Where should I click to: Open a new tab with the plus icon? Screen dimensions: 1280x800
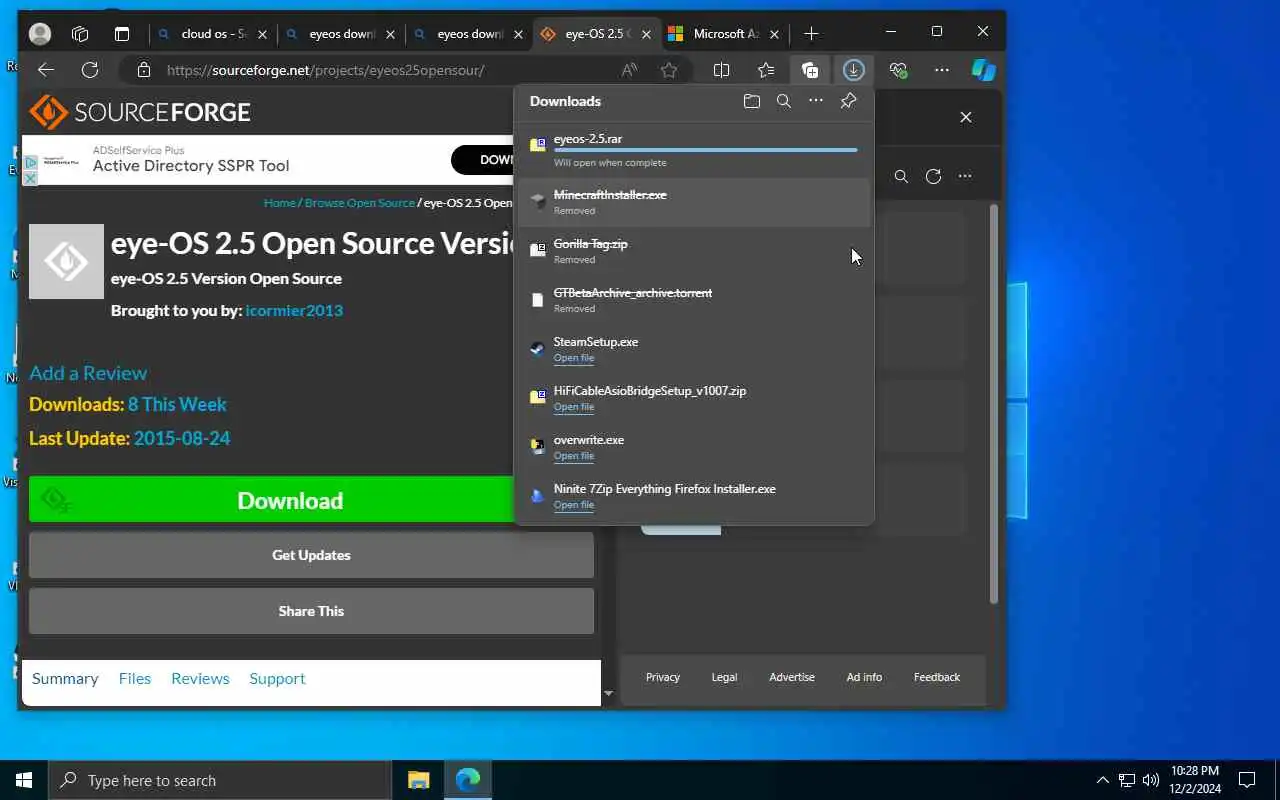click(x=811, y=34)
